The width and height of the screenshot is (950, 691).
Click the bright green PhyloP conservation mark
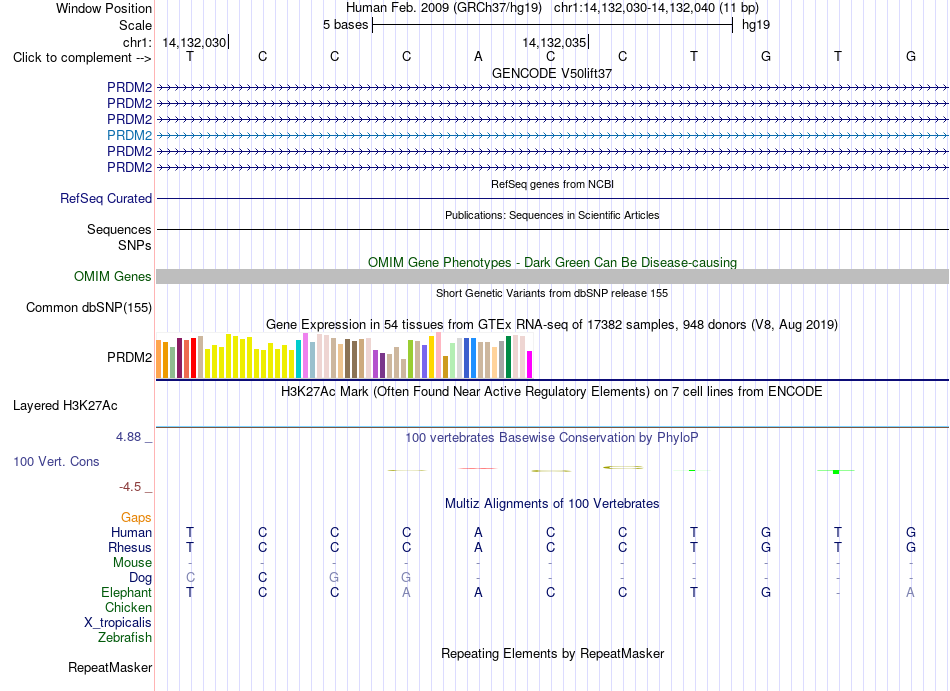836,471
